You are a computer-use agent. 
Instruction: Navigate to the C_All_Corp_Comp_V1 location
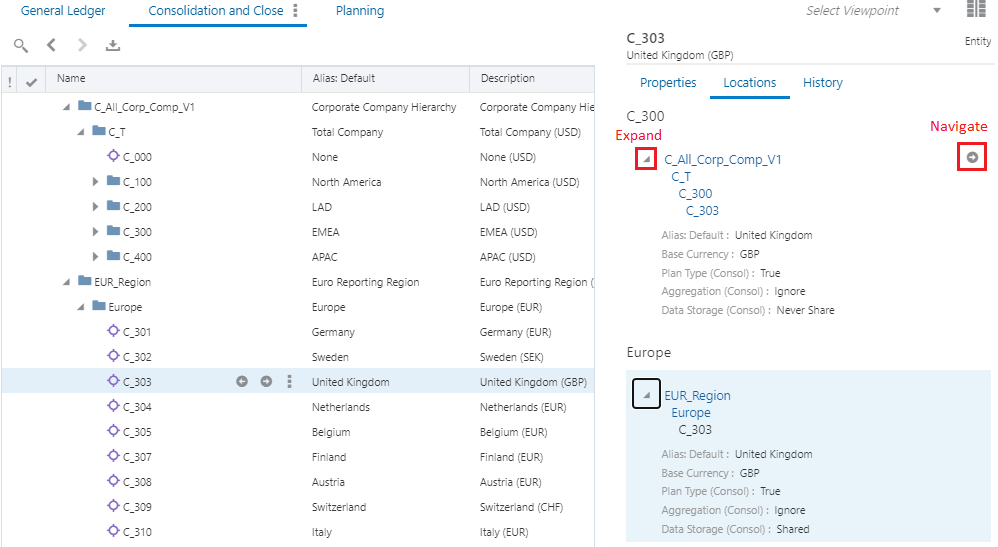[972, 157]
